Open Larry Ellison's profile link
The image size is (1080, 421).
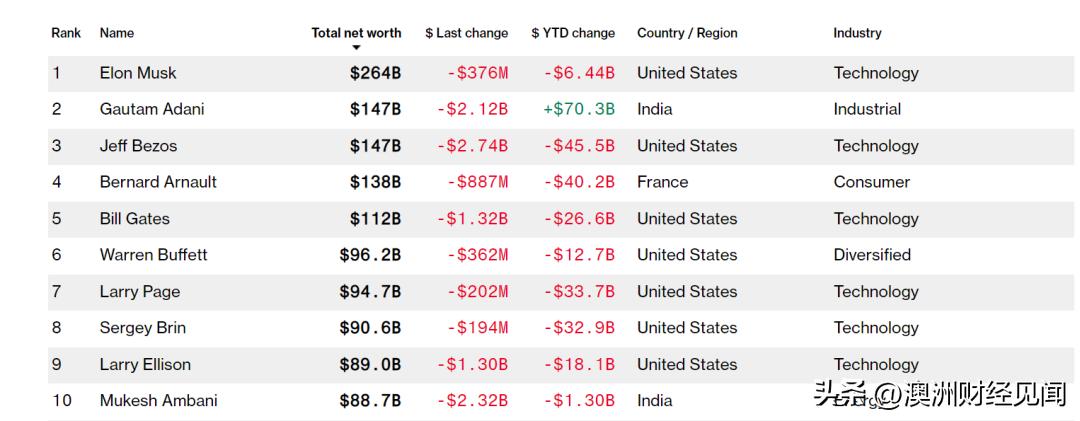[x=145, y=365]
